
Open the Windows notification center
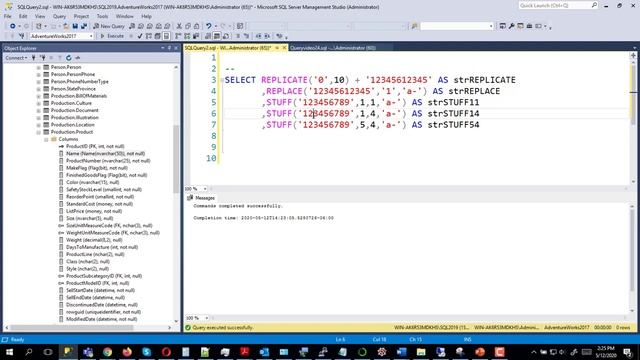click(x=628, y=352)
